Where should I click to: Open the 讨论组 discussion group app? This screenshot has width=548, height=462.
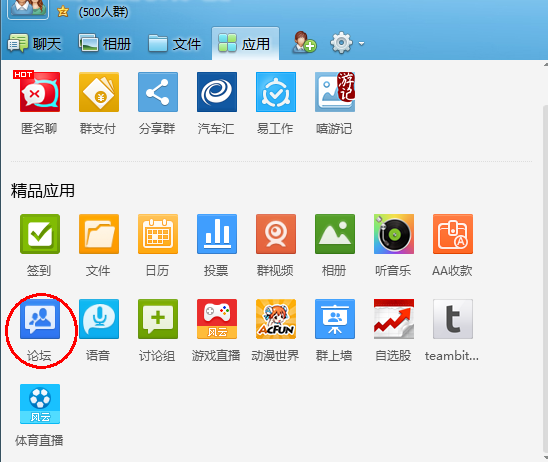pos(158,319)
